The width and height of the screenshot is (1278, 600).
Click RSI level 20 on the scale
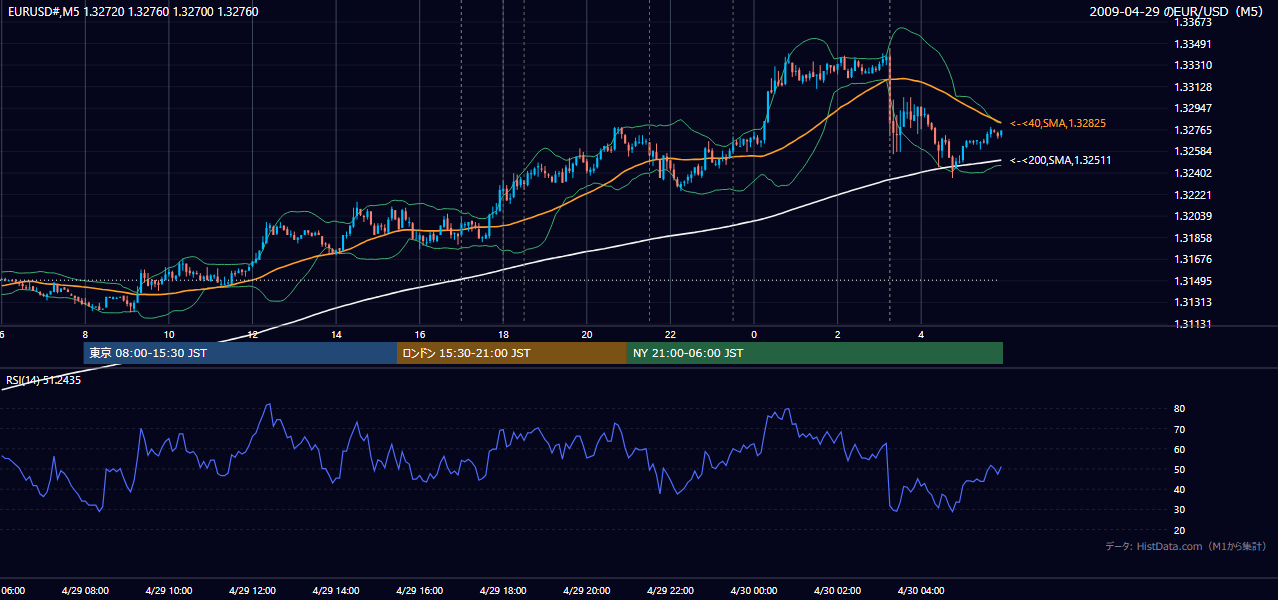click(x=1180, y=530)
